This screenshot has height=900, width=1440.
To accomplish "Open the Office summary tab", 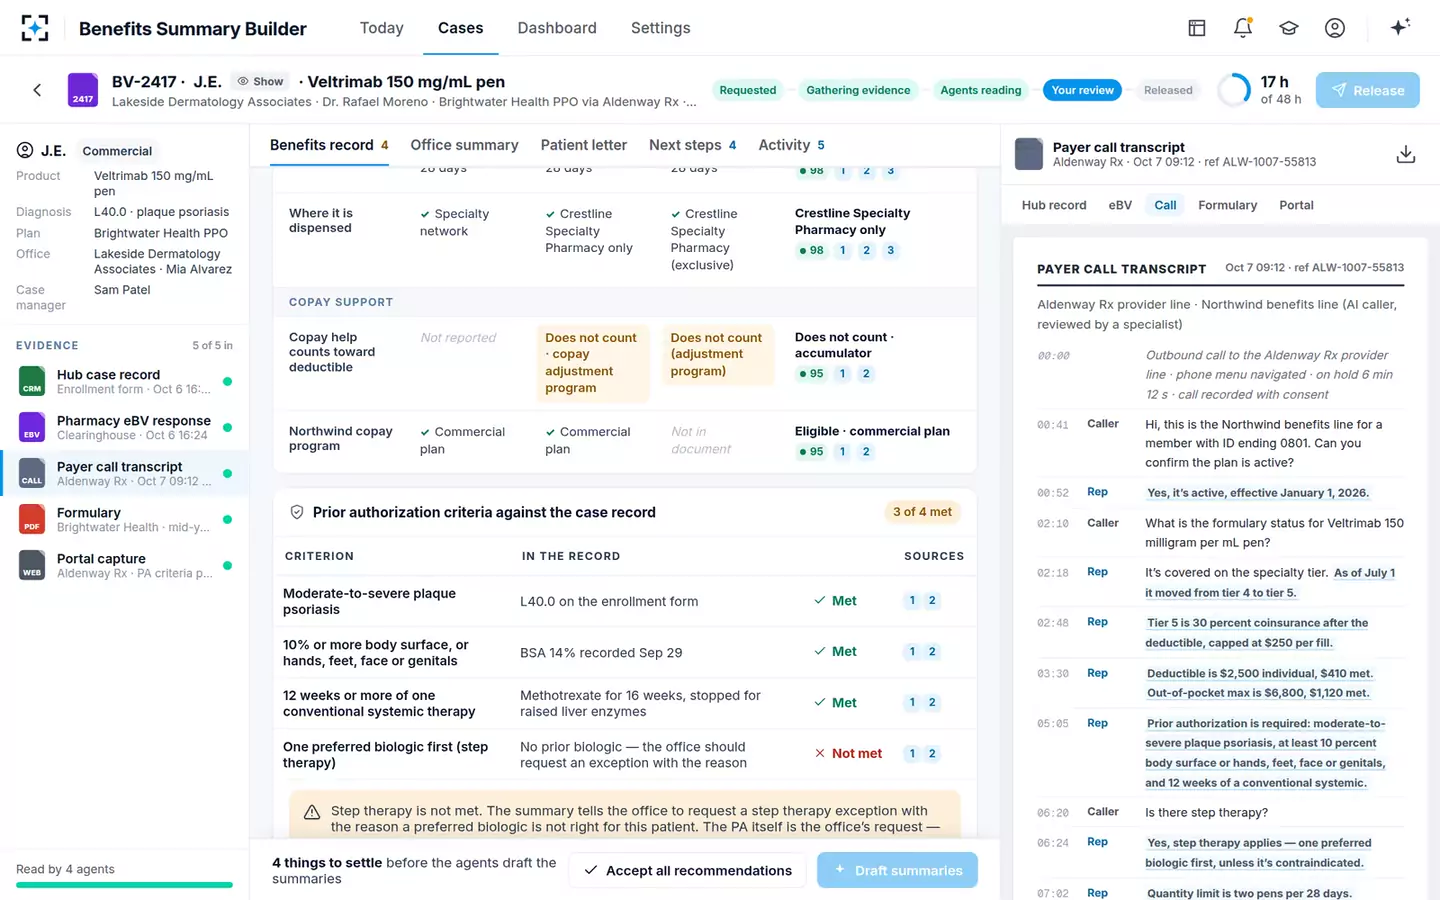I will pos(464,145).
